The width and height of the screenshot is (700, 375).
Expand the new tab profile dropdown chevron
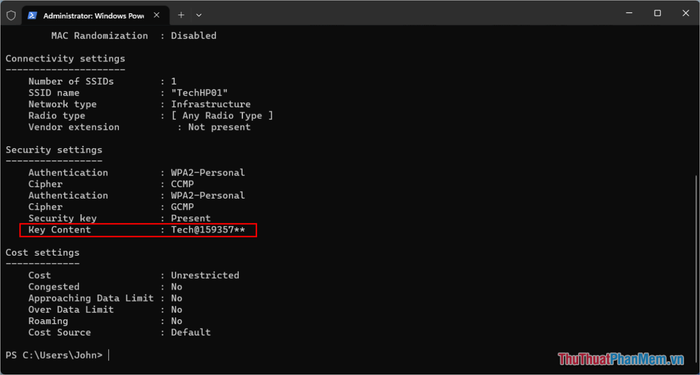click(199, 15)
